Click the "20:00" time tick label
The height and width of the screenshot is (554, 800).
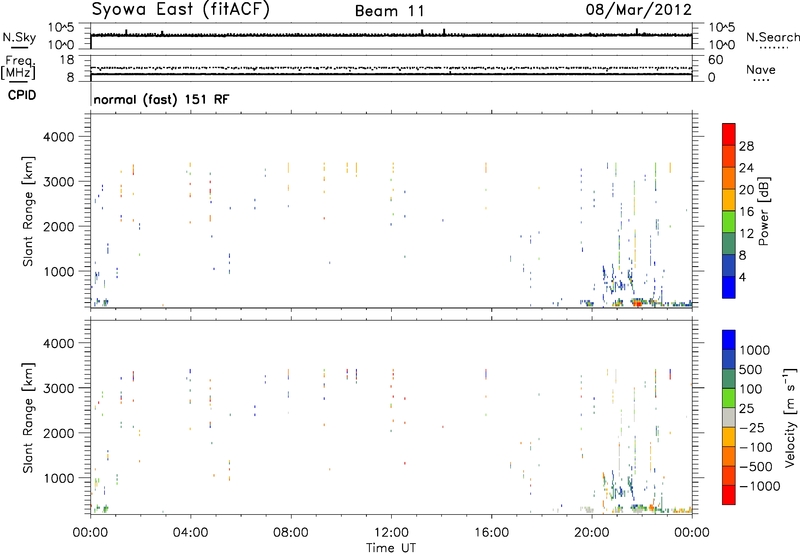click(592, 533)
